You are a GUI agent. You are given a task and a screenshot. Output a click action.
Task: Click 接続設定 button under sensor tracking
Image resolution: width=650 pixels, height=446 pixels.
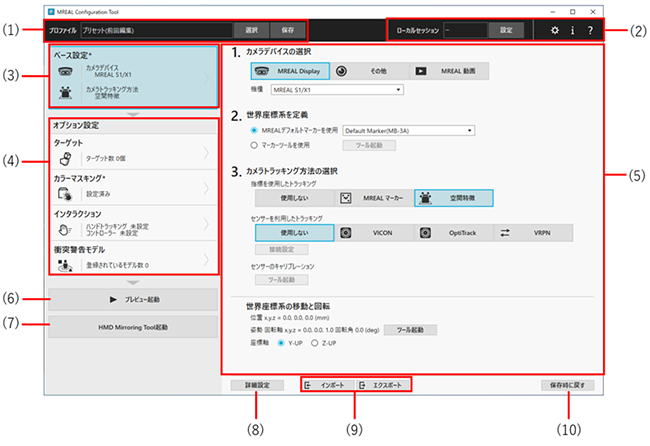(x=282, y=250)
